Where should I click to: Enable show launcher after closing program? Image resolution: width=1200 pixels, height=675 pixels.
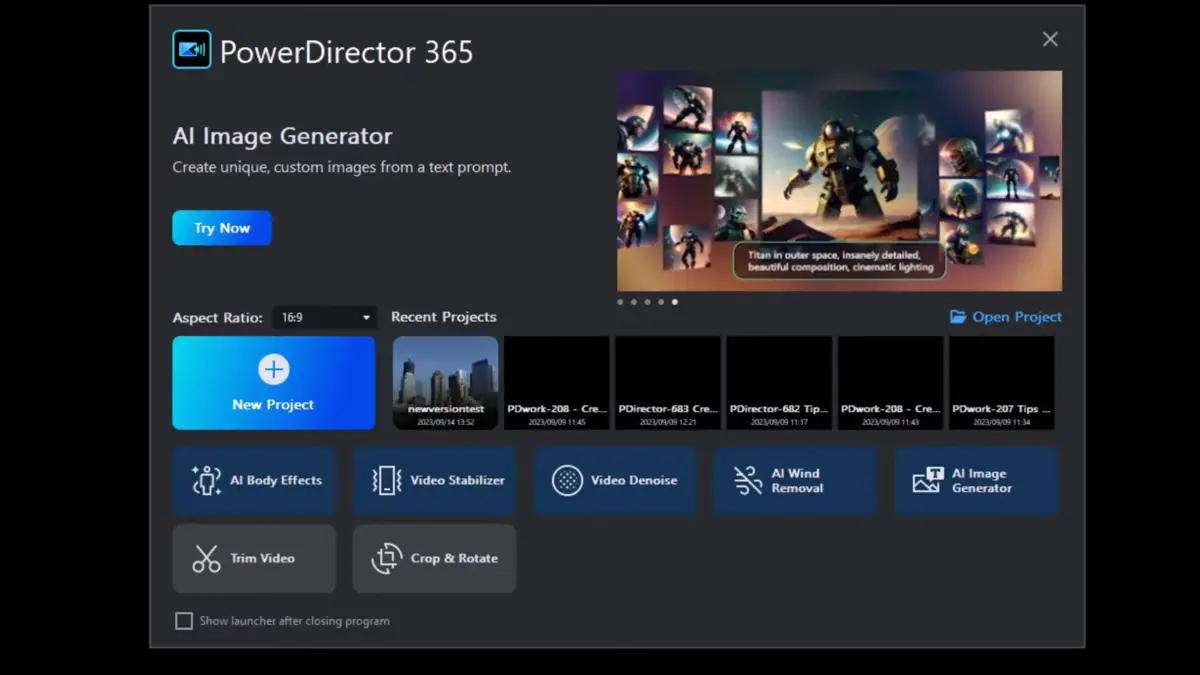[x=184, y=621]
